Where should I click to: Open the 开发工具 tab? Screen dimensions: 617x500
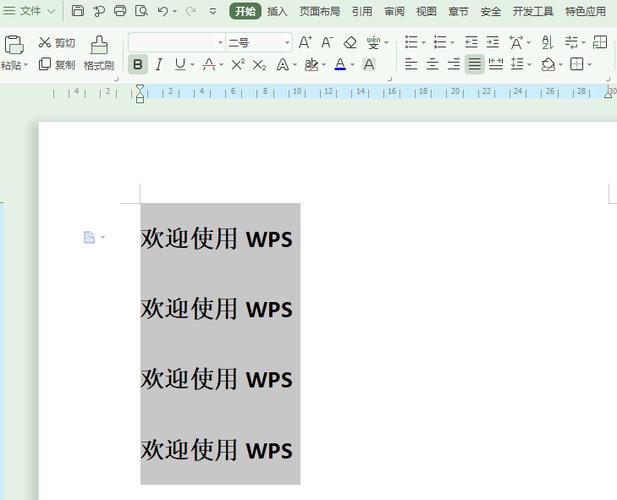coord(533,11)
